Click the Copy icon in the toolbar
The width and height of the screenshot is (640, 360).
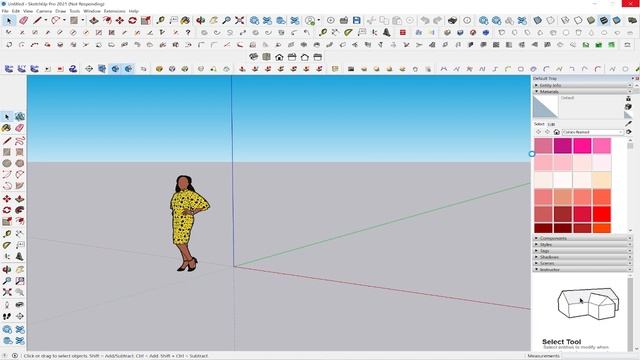(384, 20)
